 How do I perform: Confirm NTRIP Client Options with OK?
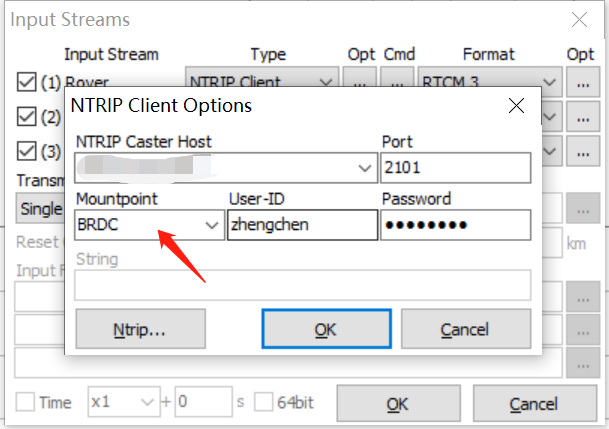pos(326,329)
